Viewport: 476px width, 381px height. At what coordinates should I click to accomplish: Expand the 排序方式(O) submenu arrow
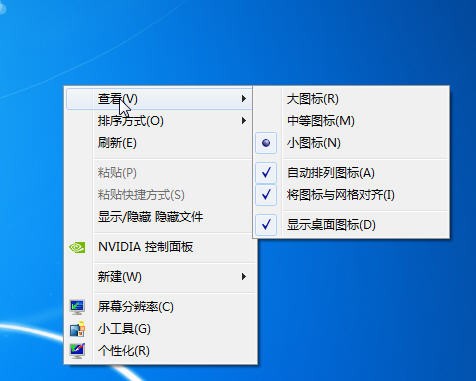(x=244, y=121)
